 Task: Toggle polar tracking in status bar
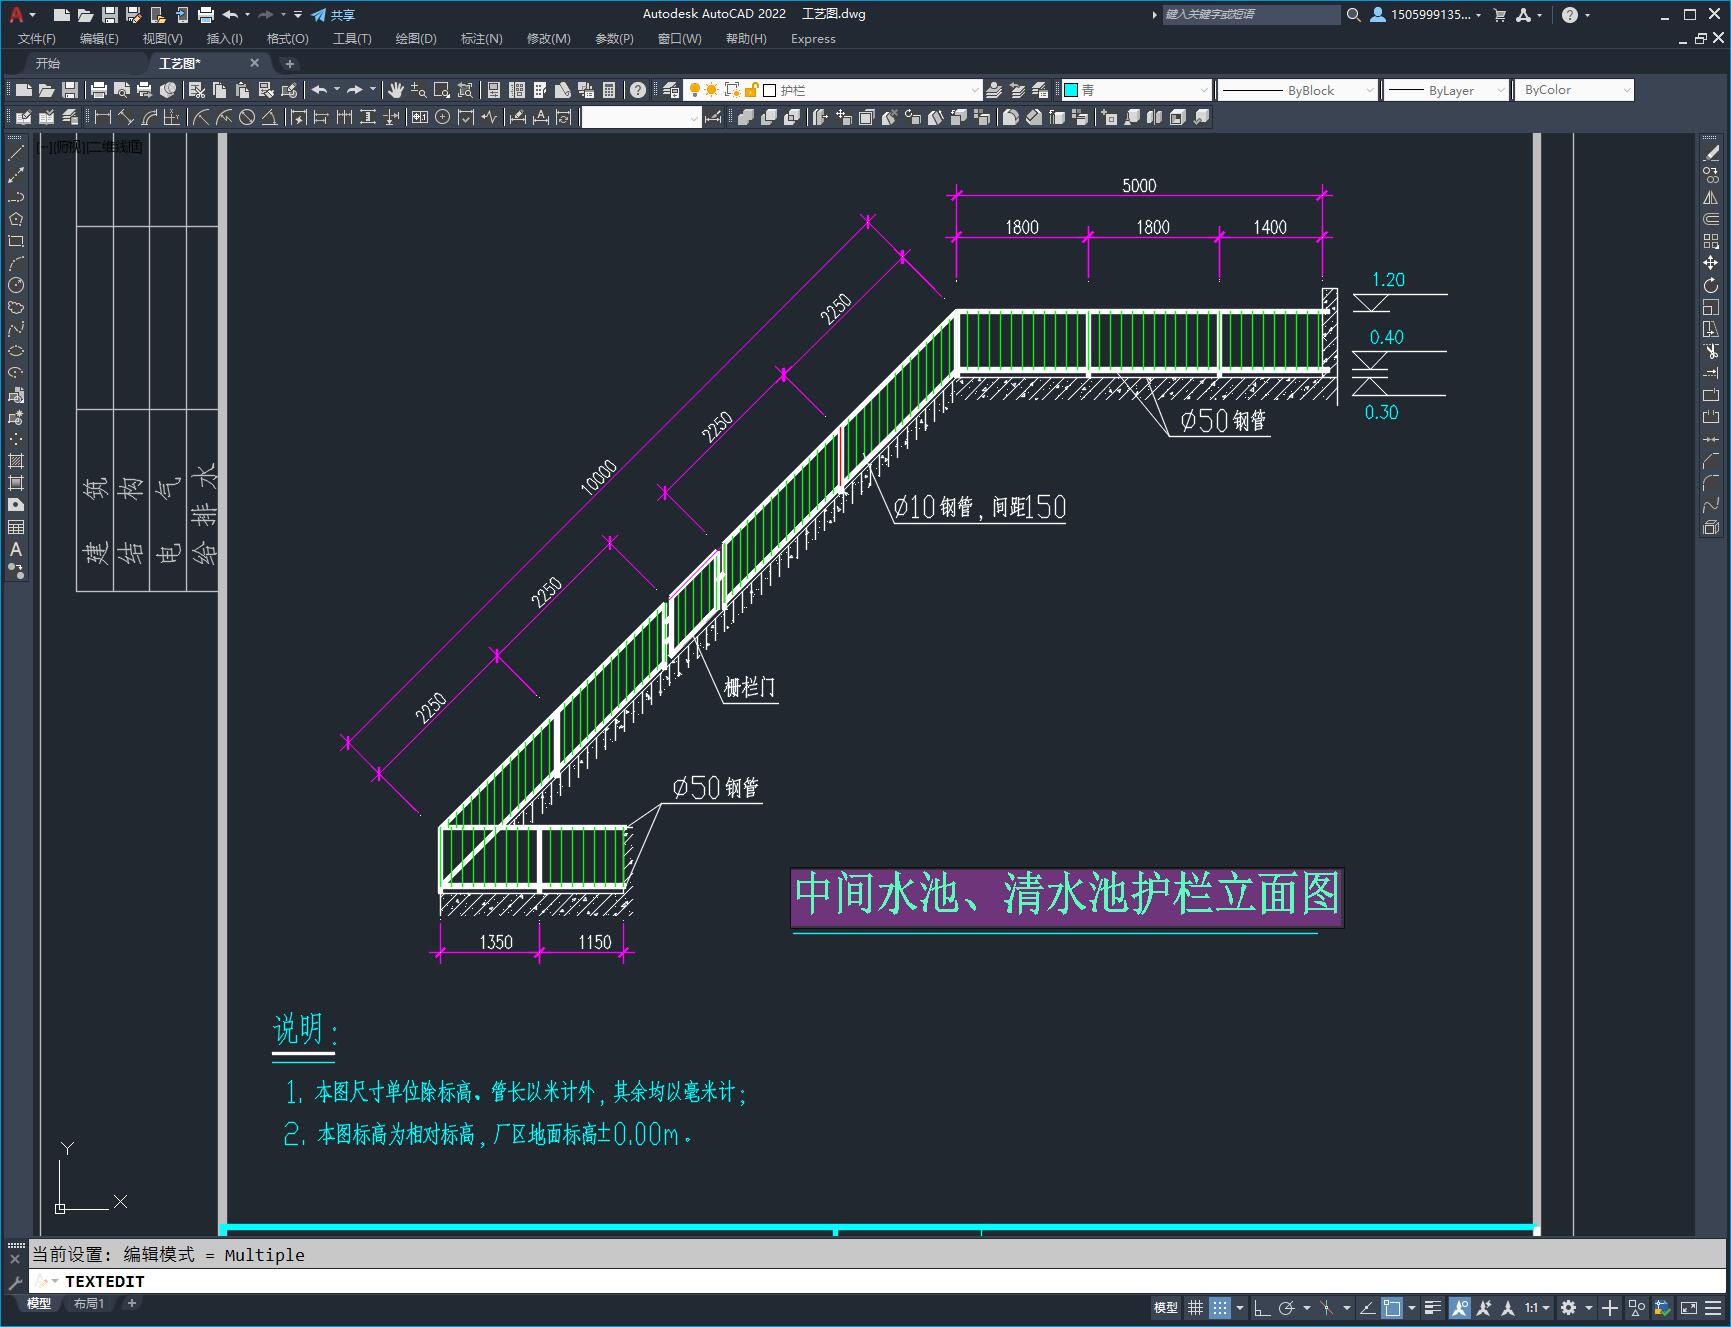tap(1287, 1307)
